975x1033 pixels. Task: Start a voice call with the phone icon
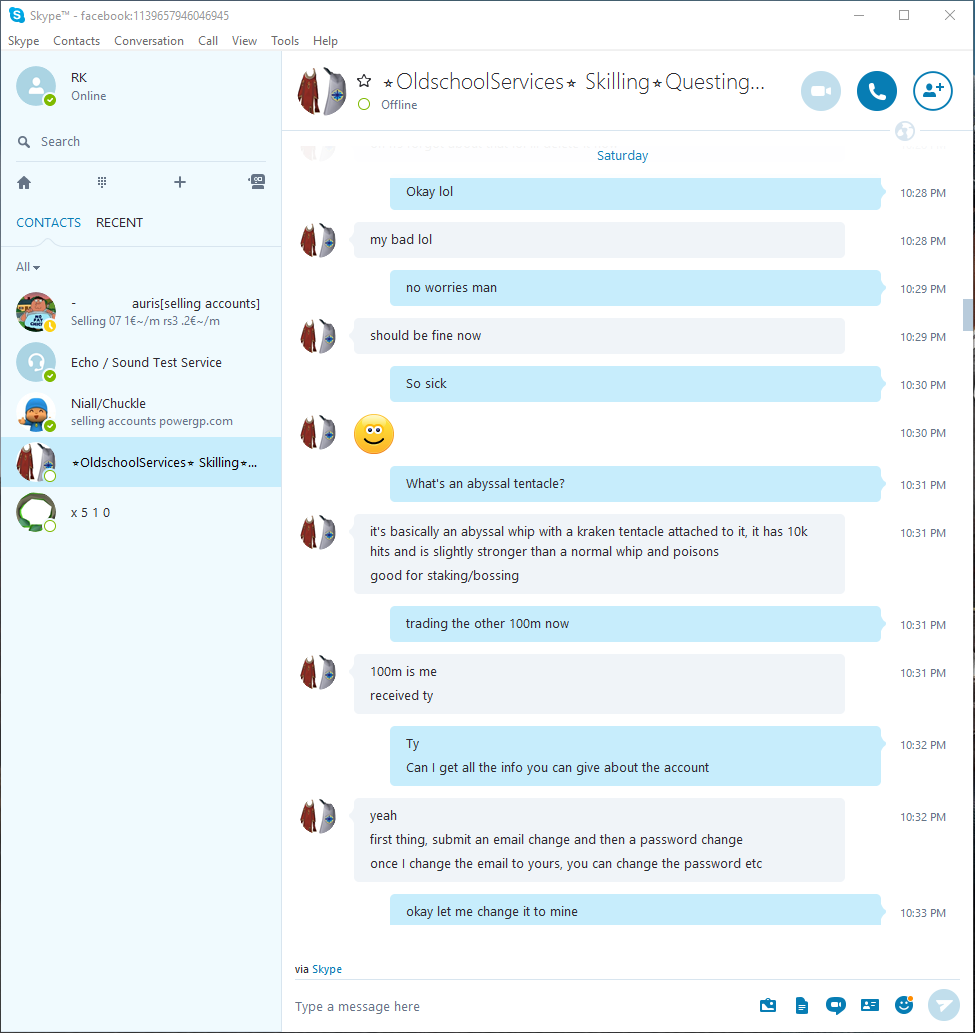[x=876, y=91]
